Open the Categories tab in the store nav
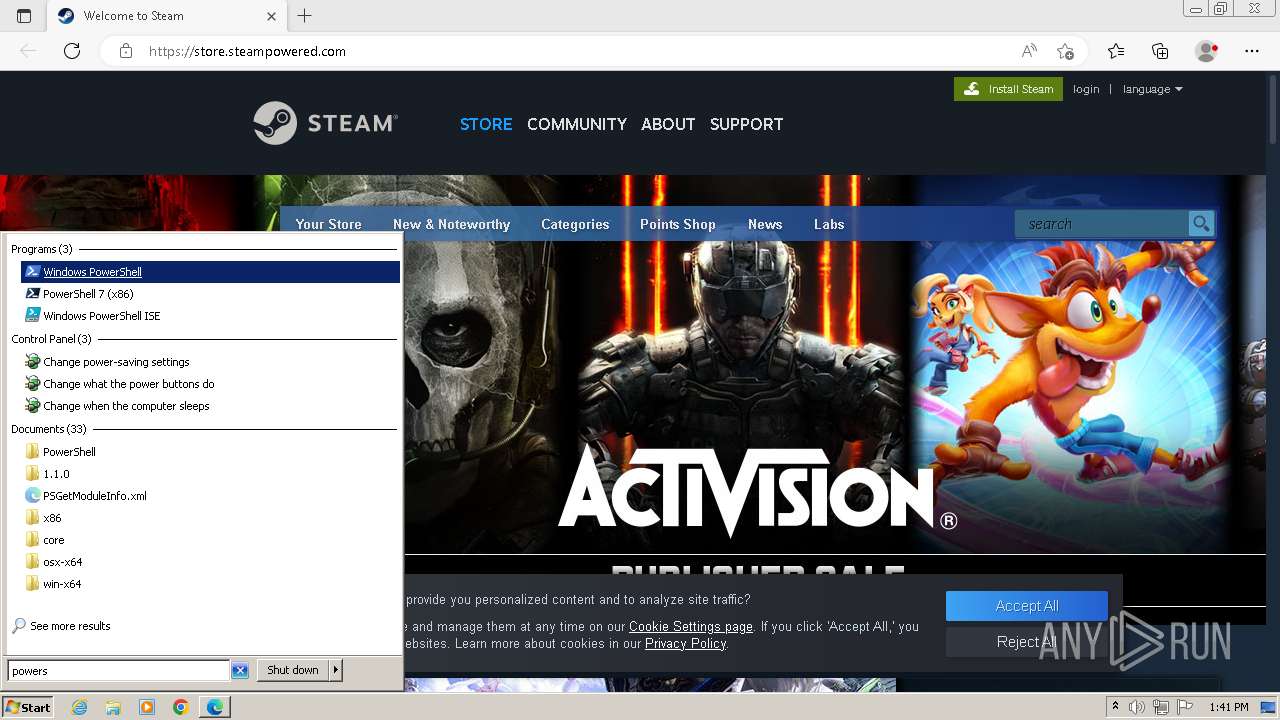The width and height of the screenshot is (1280, 720). [x=575, y=224]
